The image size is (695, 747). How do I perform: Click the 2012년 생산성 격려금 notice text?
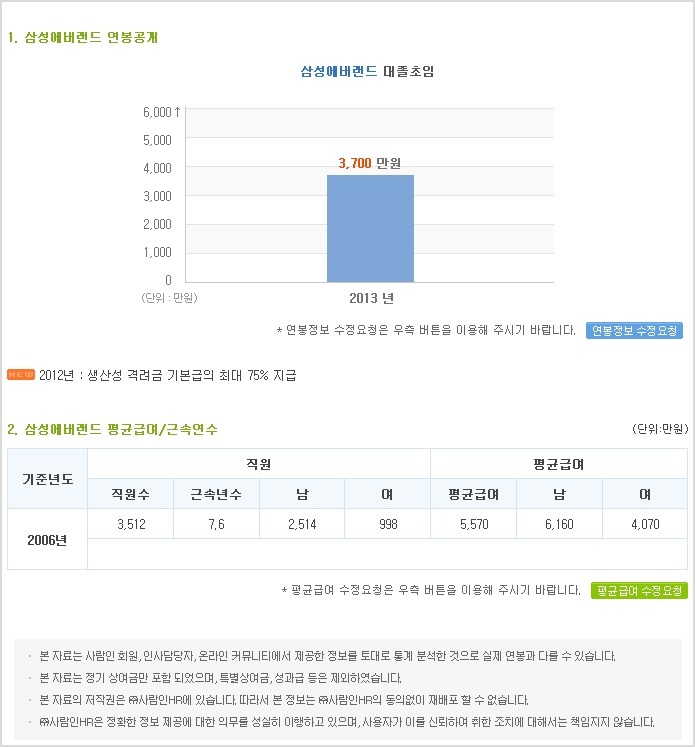pyautogui.click(x=168, y=376)
